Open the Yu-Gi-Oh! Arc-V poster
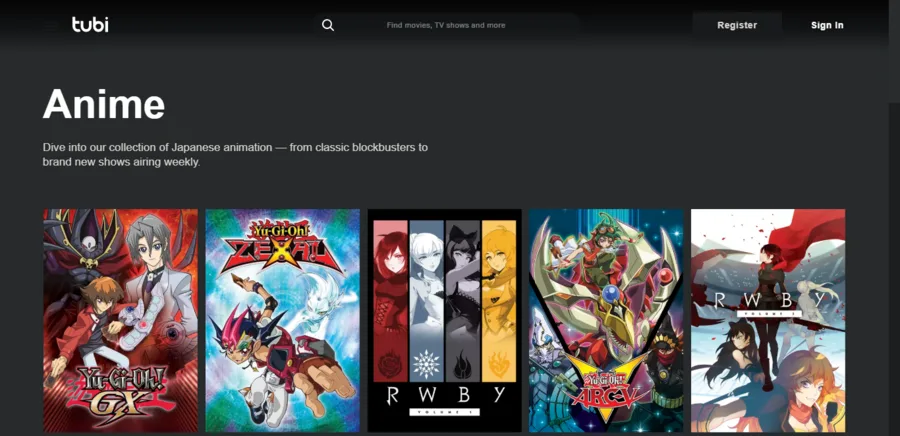Screen dimensions: 900x436 point(606,320)
